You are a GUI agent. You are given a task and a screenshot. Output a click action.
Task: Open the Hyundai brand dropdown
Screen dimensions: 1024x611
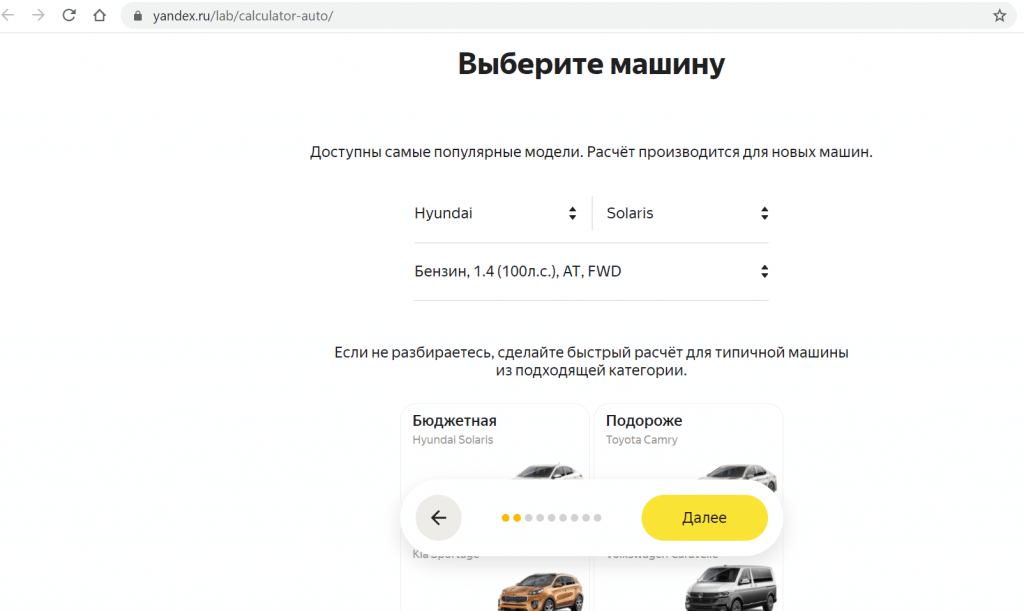coord(496,213)
